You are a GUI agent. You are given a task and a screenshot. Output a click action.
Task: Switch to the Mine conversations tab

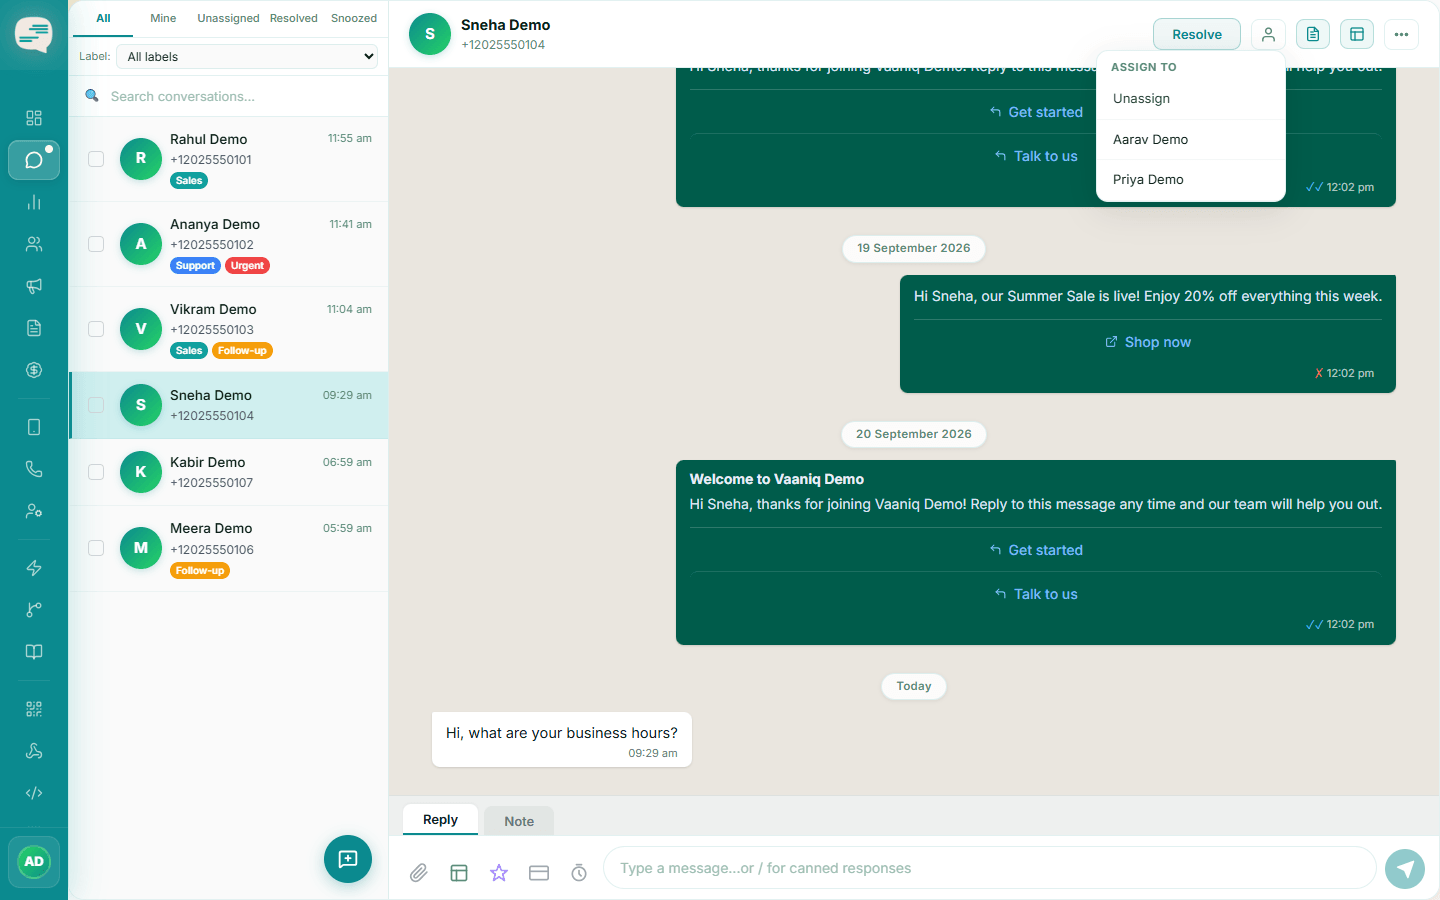point(163,18)
